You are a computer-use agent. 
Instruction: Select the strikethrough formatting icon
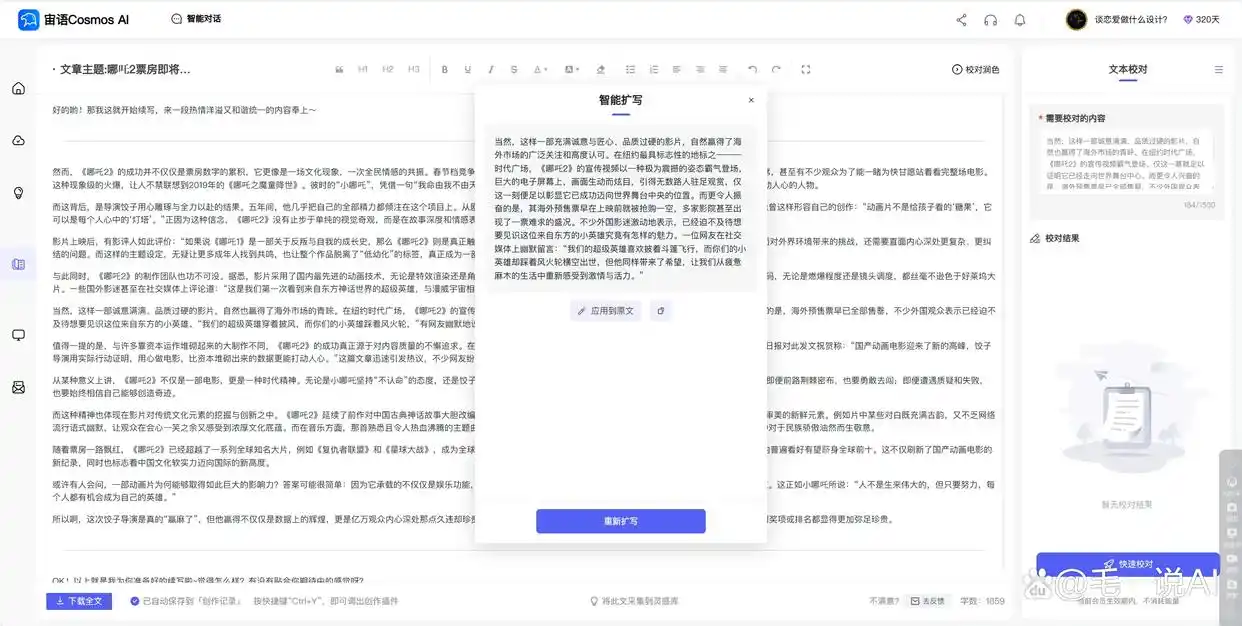click(514, 69)
